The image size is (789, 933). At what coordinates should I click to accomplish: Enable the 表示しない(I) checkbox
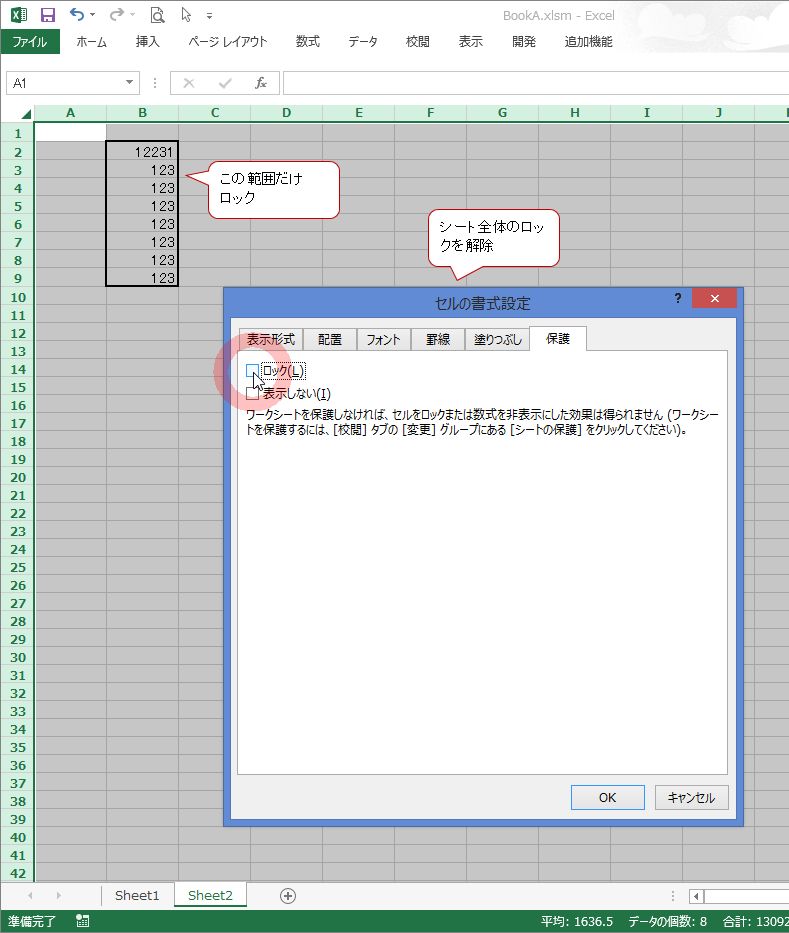click(253, 393)
